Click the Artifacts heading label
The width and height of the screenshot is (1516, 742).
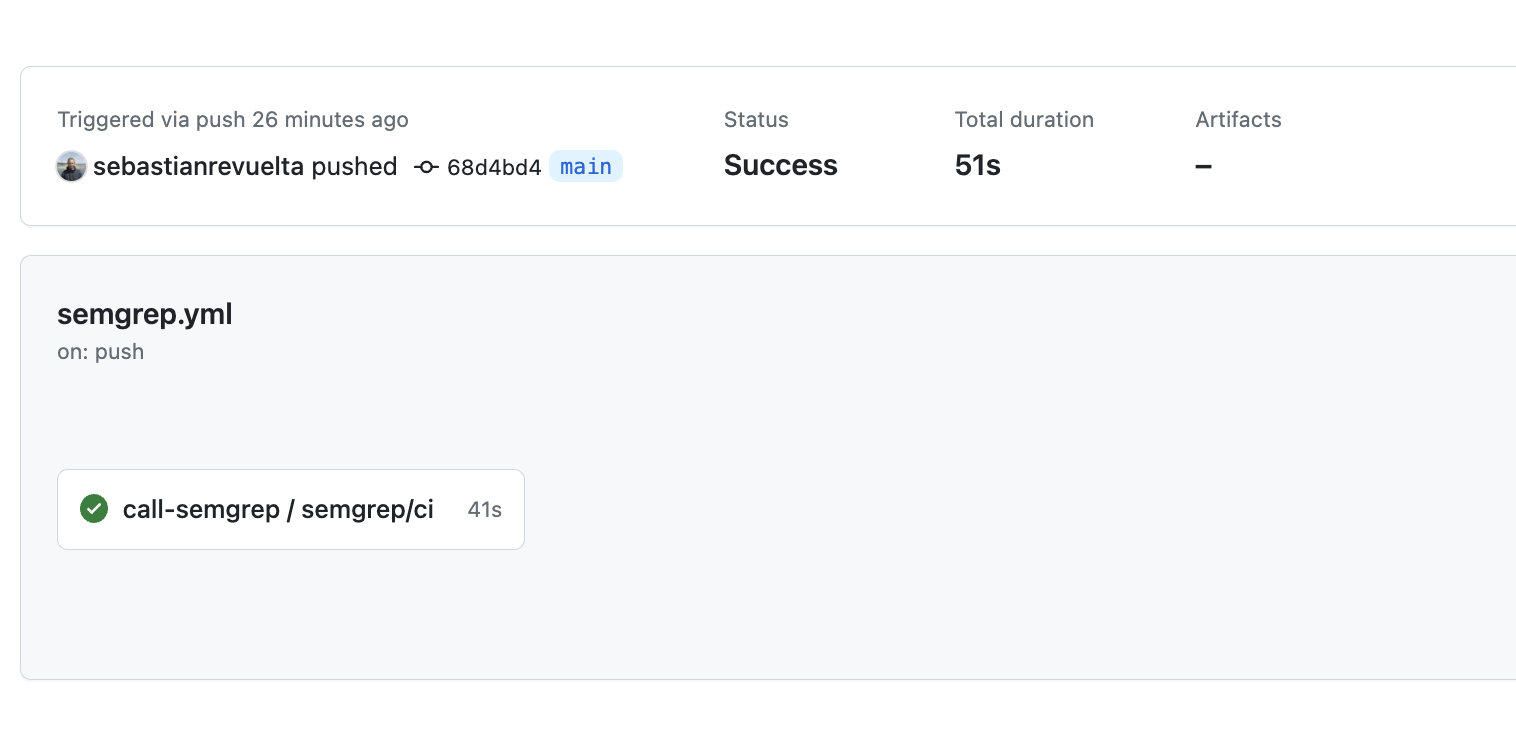tap(1238, 120)
